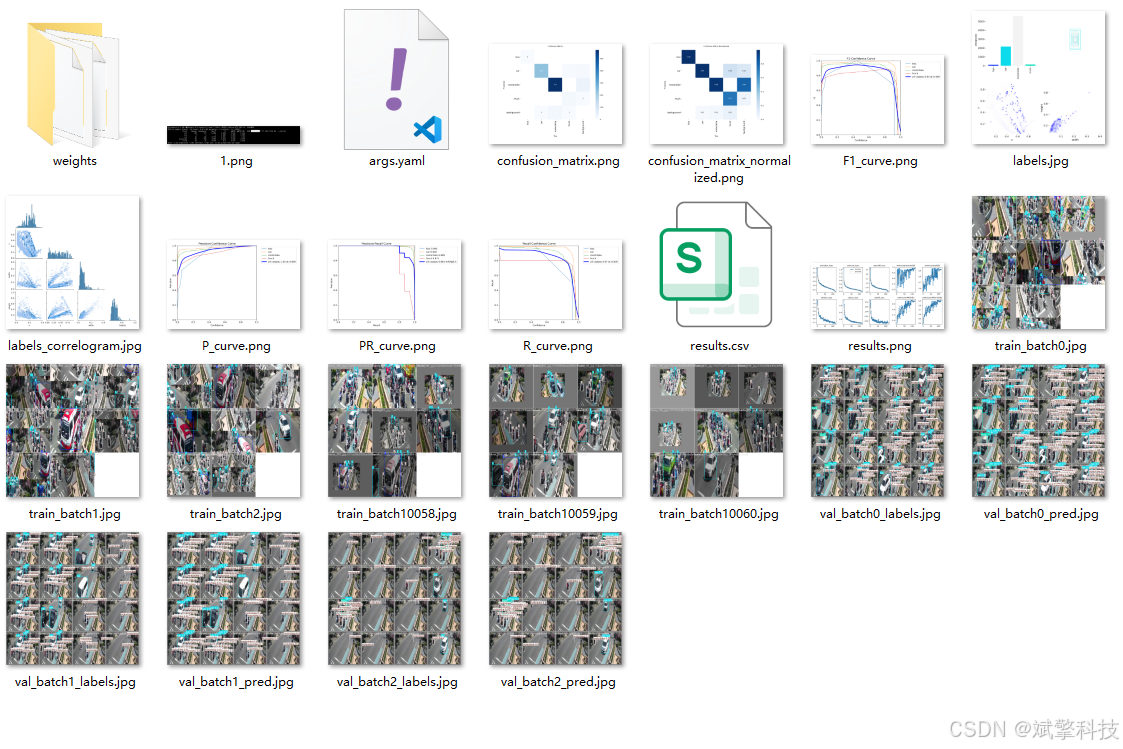Select the train_batch10060.jpg thumbnail

point(716,430)
